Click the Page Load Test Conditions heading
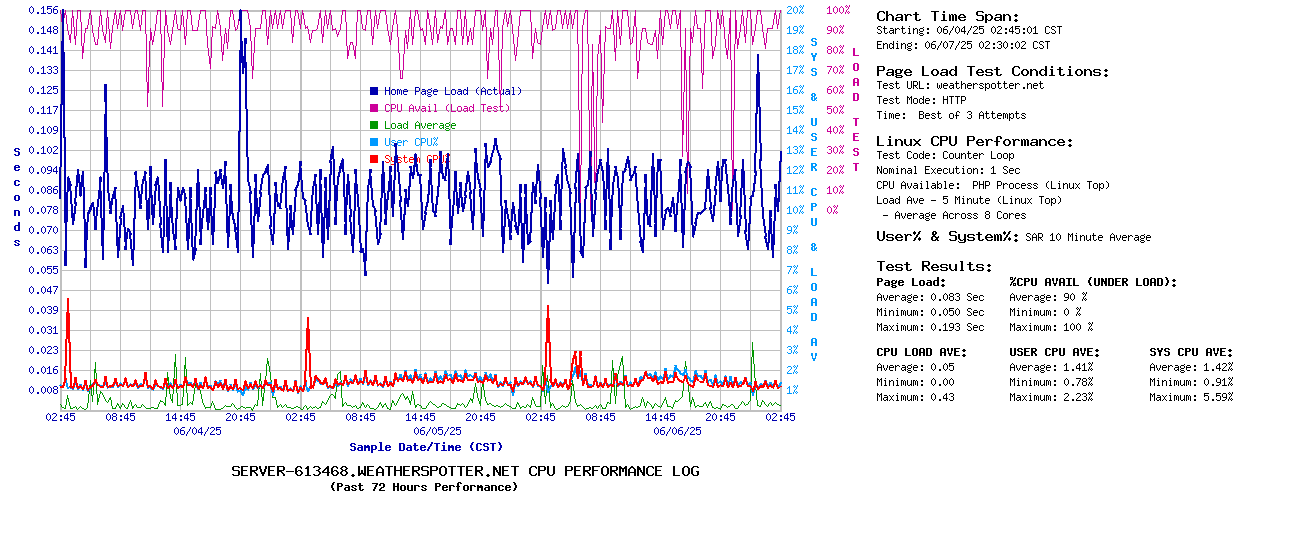Image resolution: width=1300 pixels, height=550 pixels. click(x=992, y=71)
